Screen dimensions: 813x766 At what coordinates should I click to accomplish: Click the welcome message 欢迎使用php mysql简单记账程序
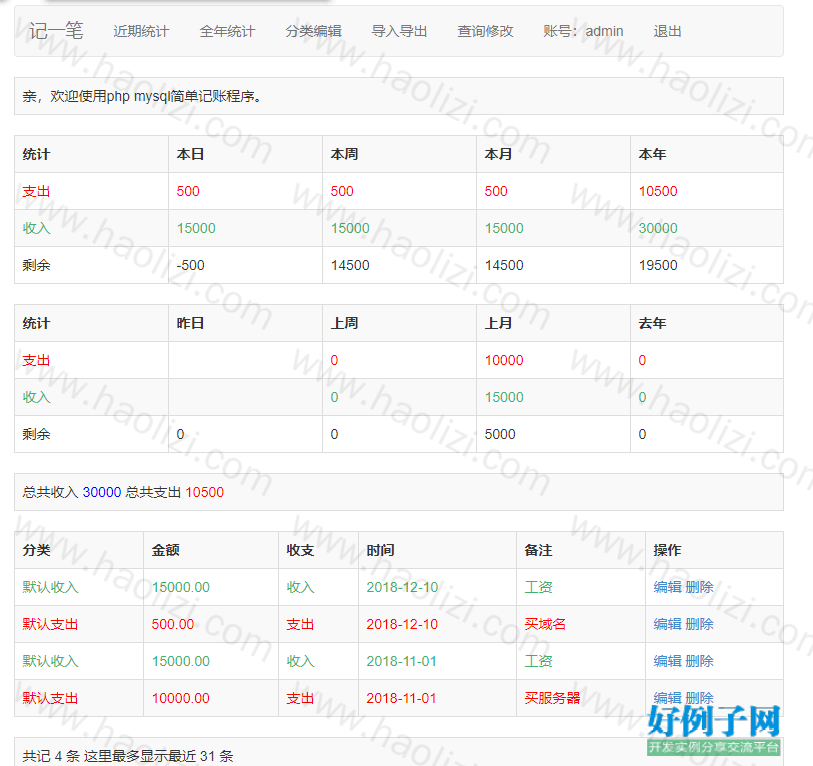tap(142, 96)
